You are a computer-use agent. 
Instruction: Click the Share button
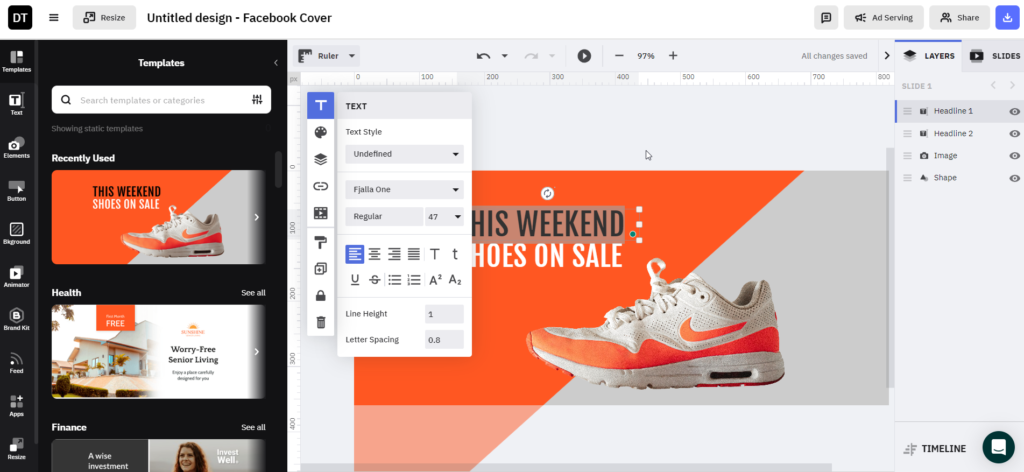(x=959, y=18)
